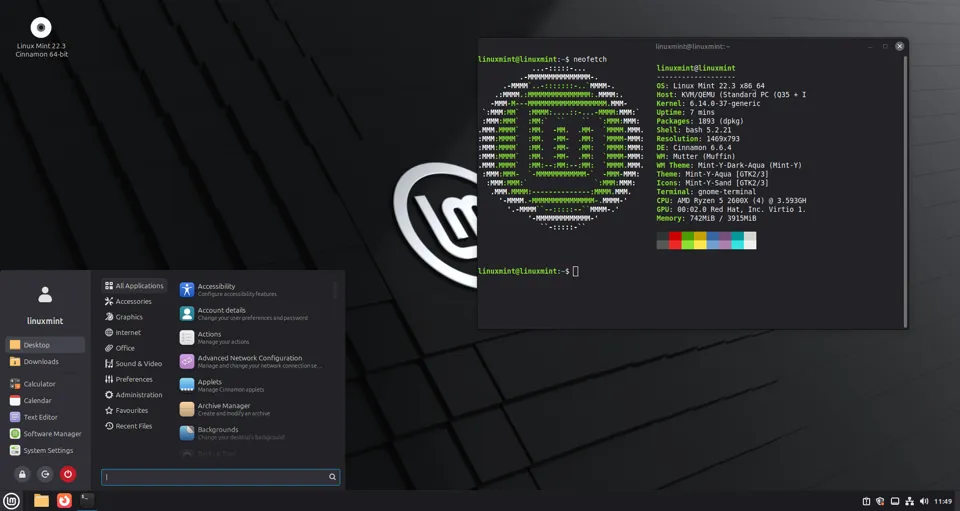
Task: Click the 'DE: Cinnamon 6.6.4' line
Action: tap(694, 147)
